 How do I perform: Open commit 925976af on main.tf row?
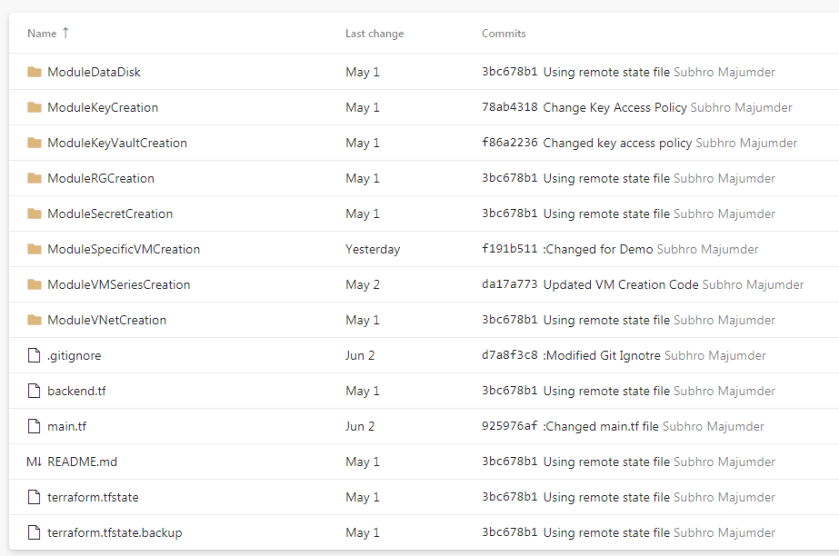(x=510, y=427)
